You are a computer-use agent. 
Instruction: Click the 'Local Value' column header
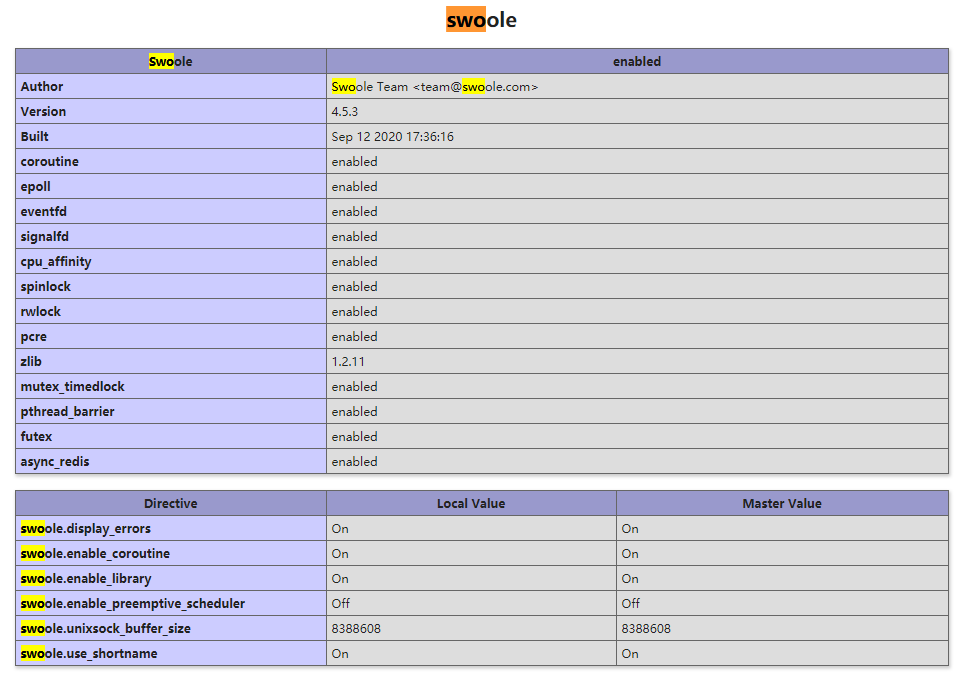471,503
